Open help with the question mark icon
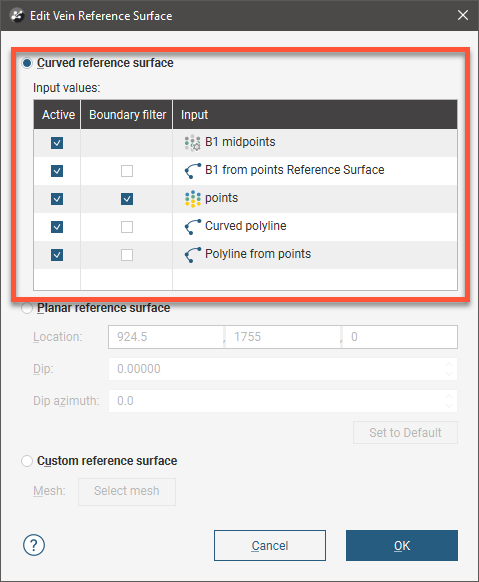This screenshot has height=582, width=479. point(34,545)
